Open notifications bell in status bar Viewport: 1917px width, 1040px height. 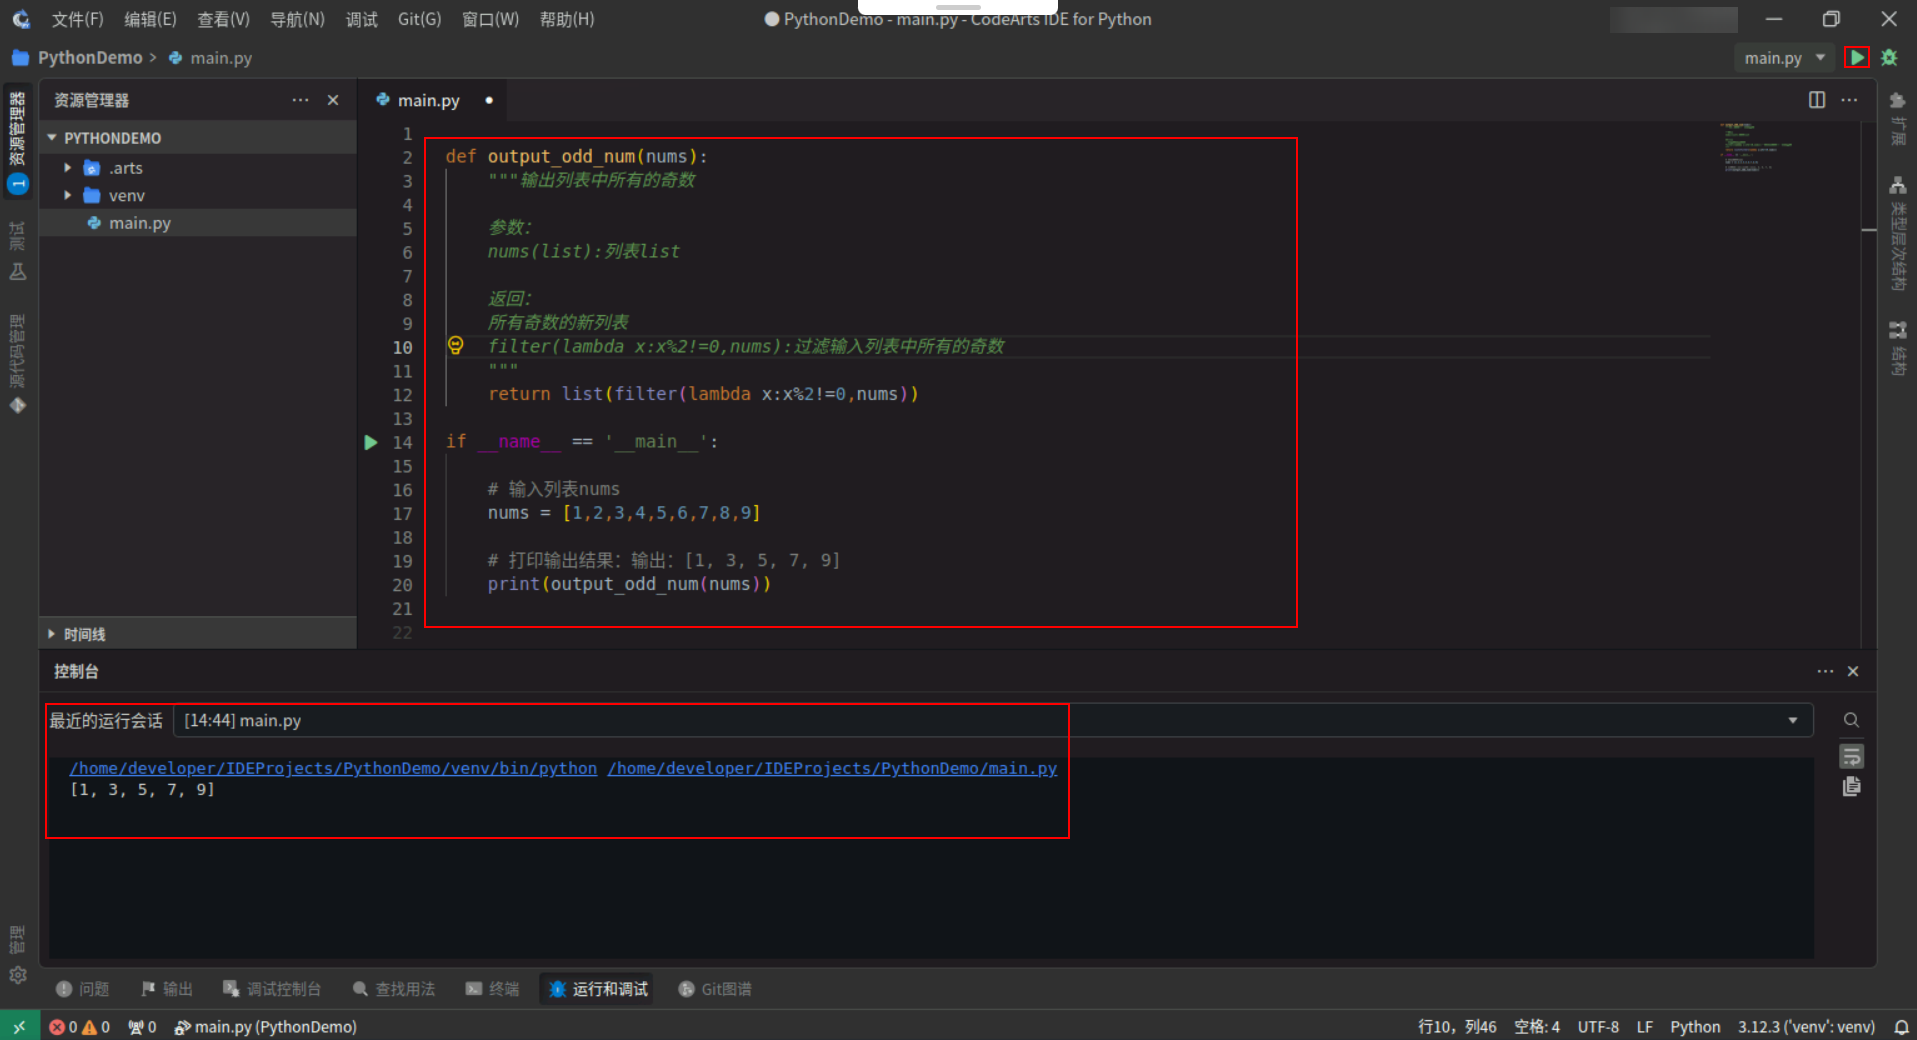coord(1901,1027)
